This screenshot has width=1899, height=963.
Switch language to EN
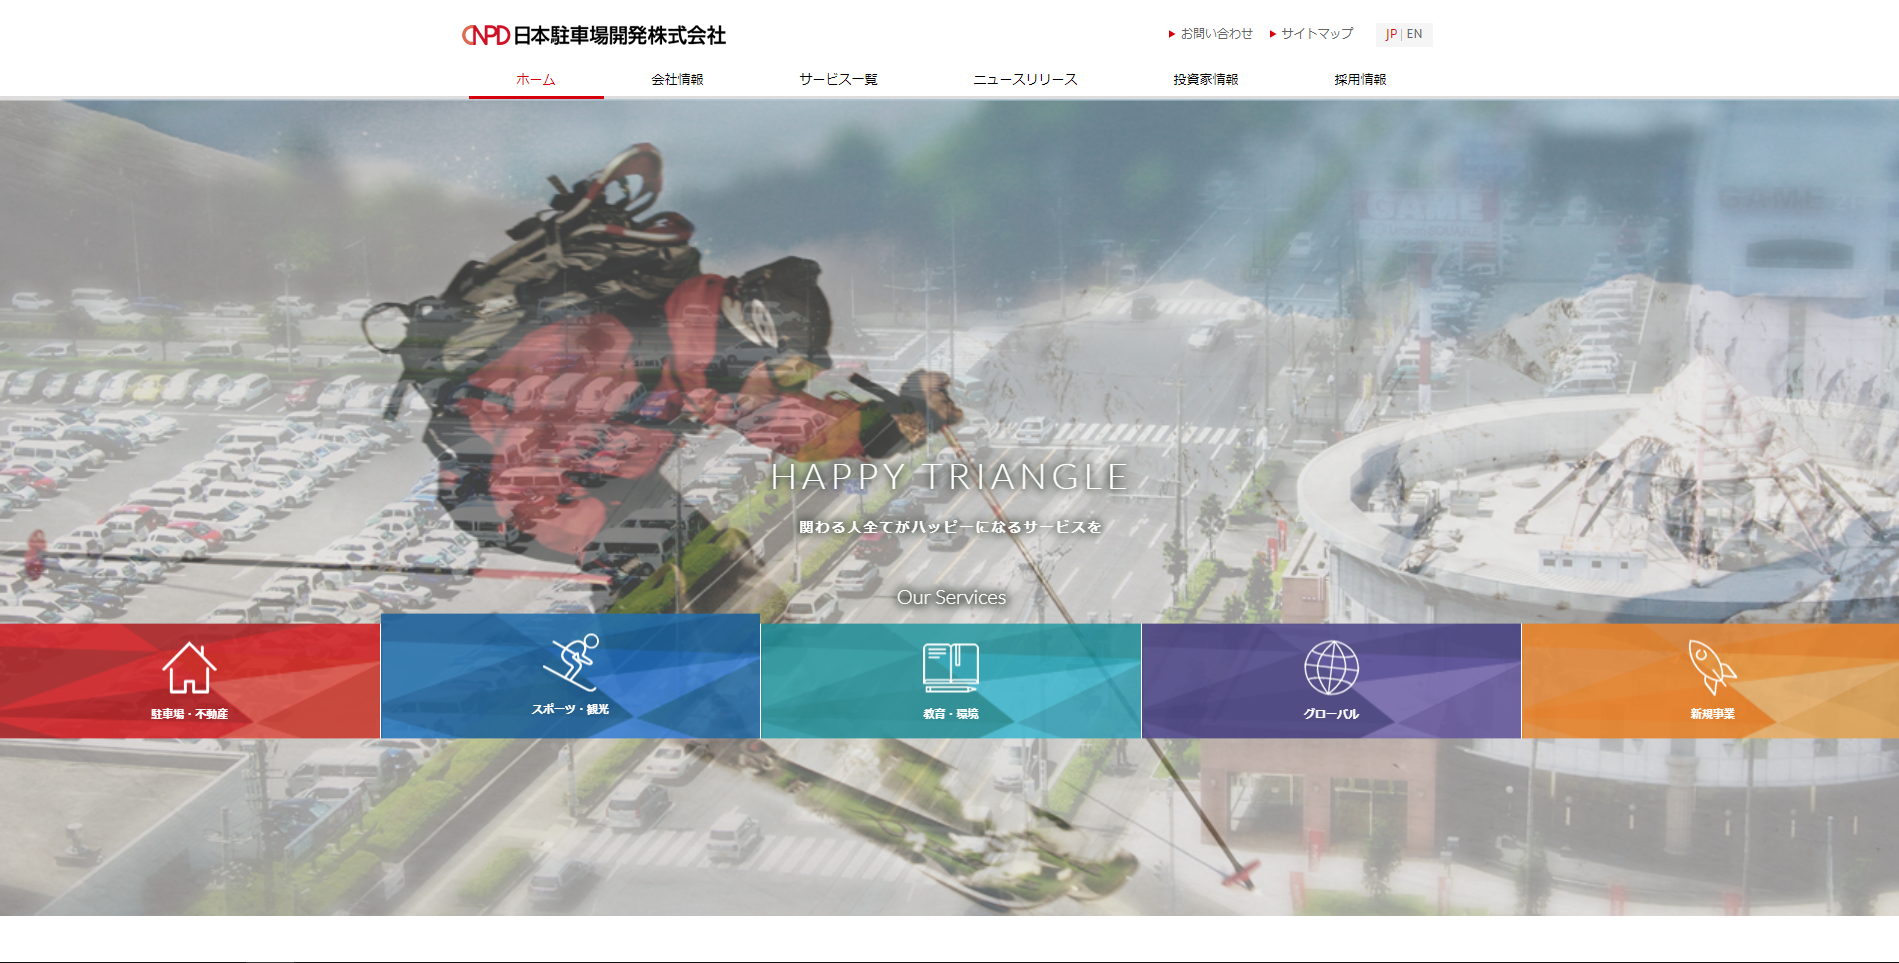click(x=1414, y=34)
